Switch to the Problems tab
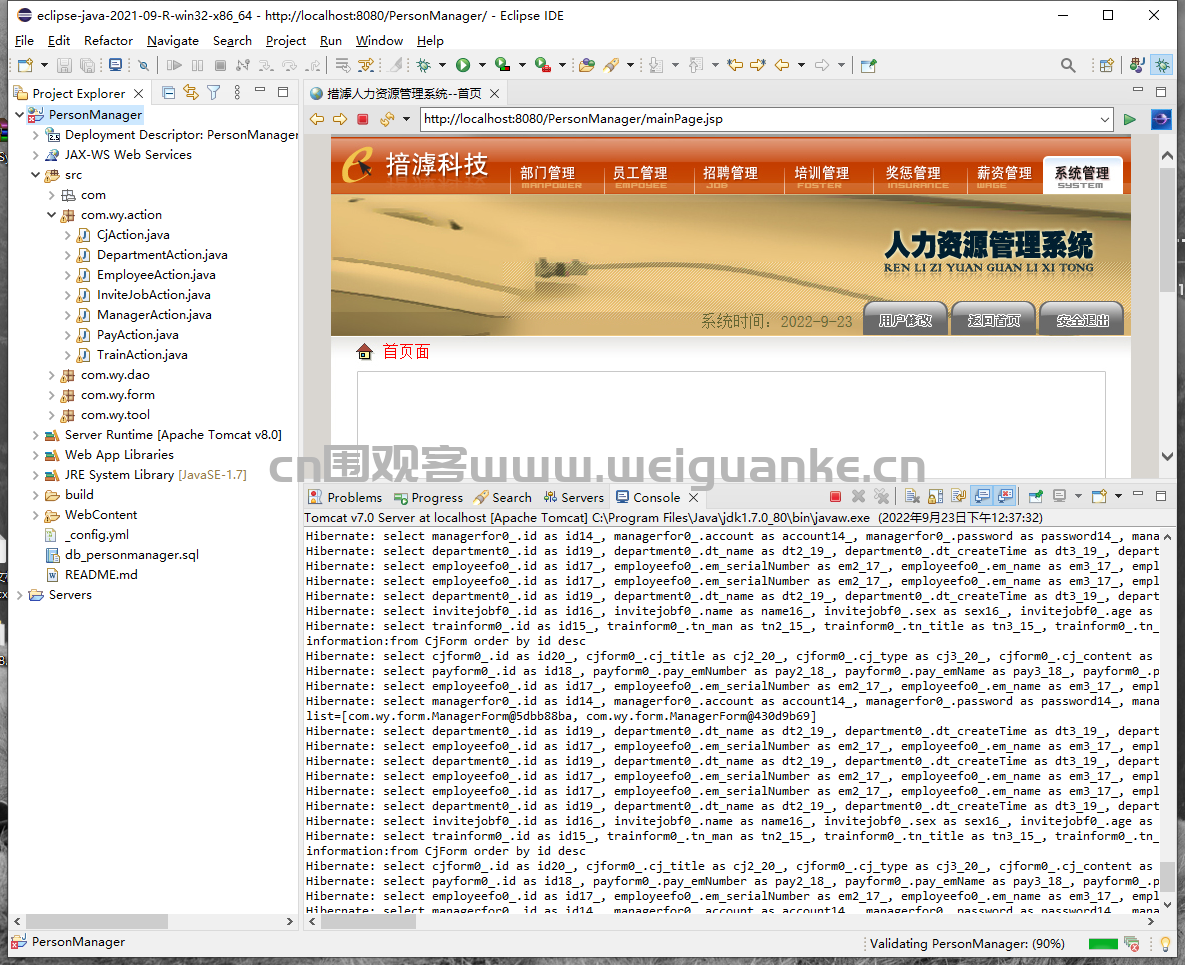 click(345, 497)
